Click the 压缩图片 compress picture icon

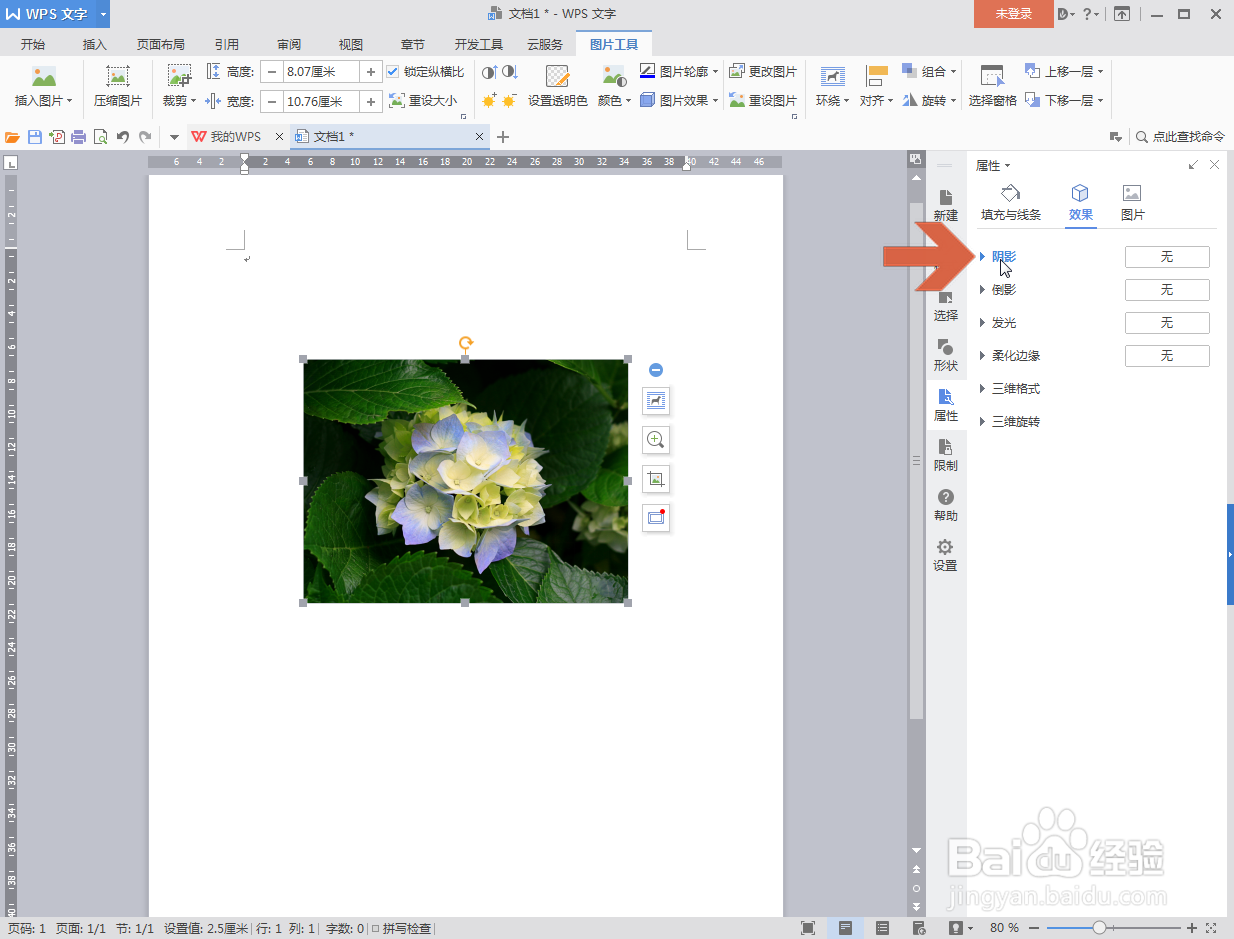pos(118,77)
